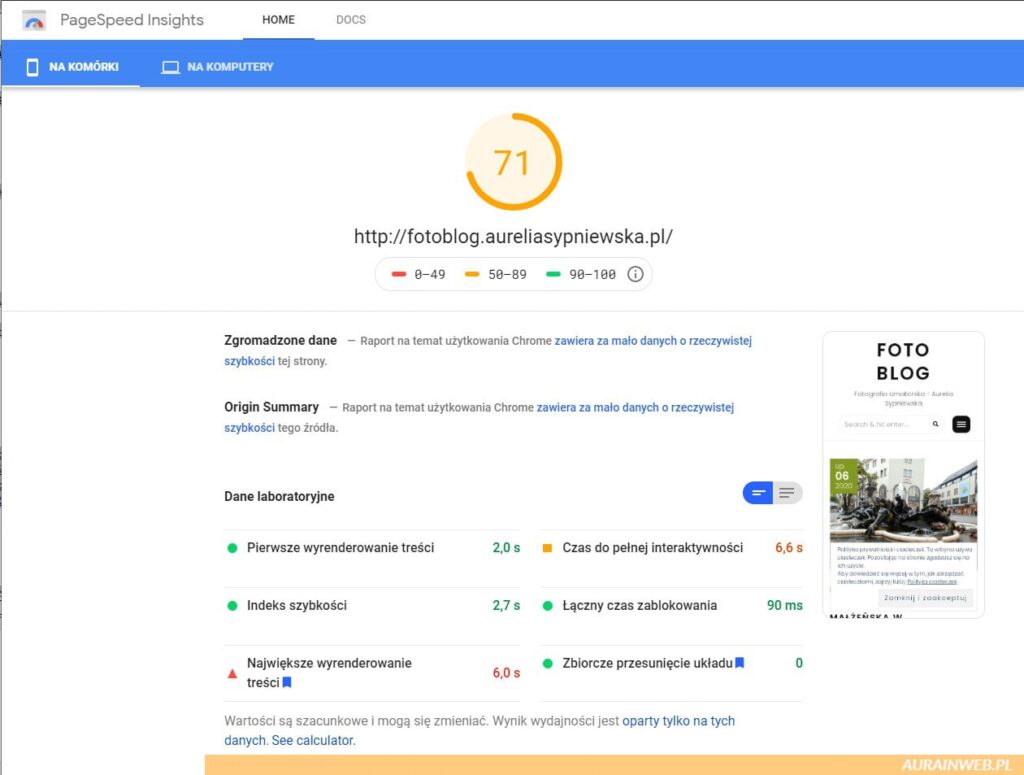Click the mobile page screenshot thumbnail
Screen dimensions: 1024x775
pos(903,475)
